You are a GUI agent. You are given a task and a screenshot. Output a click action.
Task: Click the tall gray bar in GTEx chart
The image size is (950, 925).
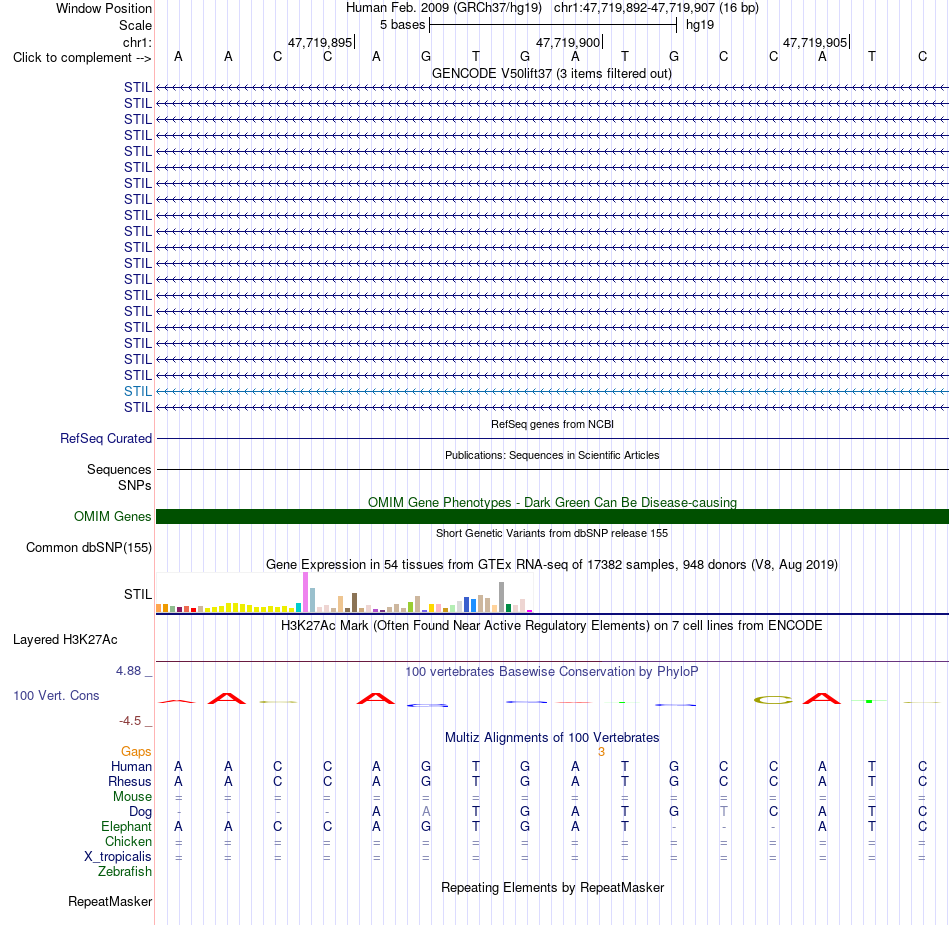tap(502, 597)
